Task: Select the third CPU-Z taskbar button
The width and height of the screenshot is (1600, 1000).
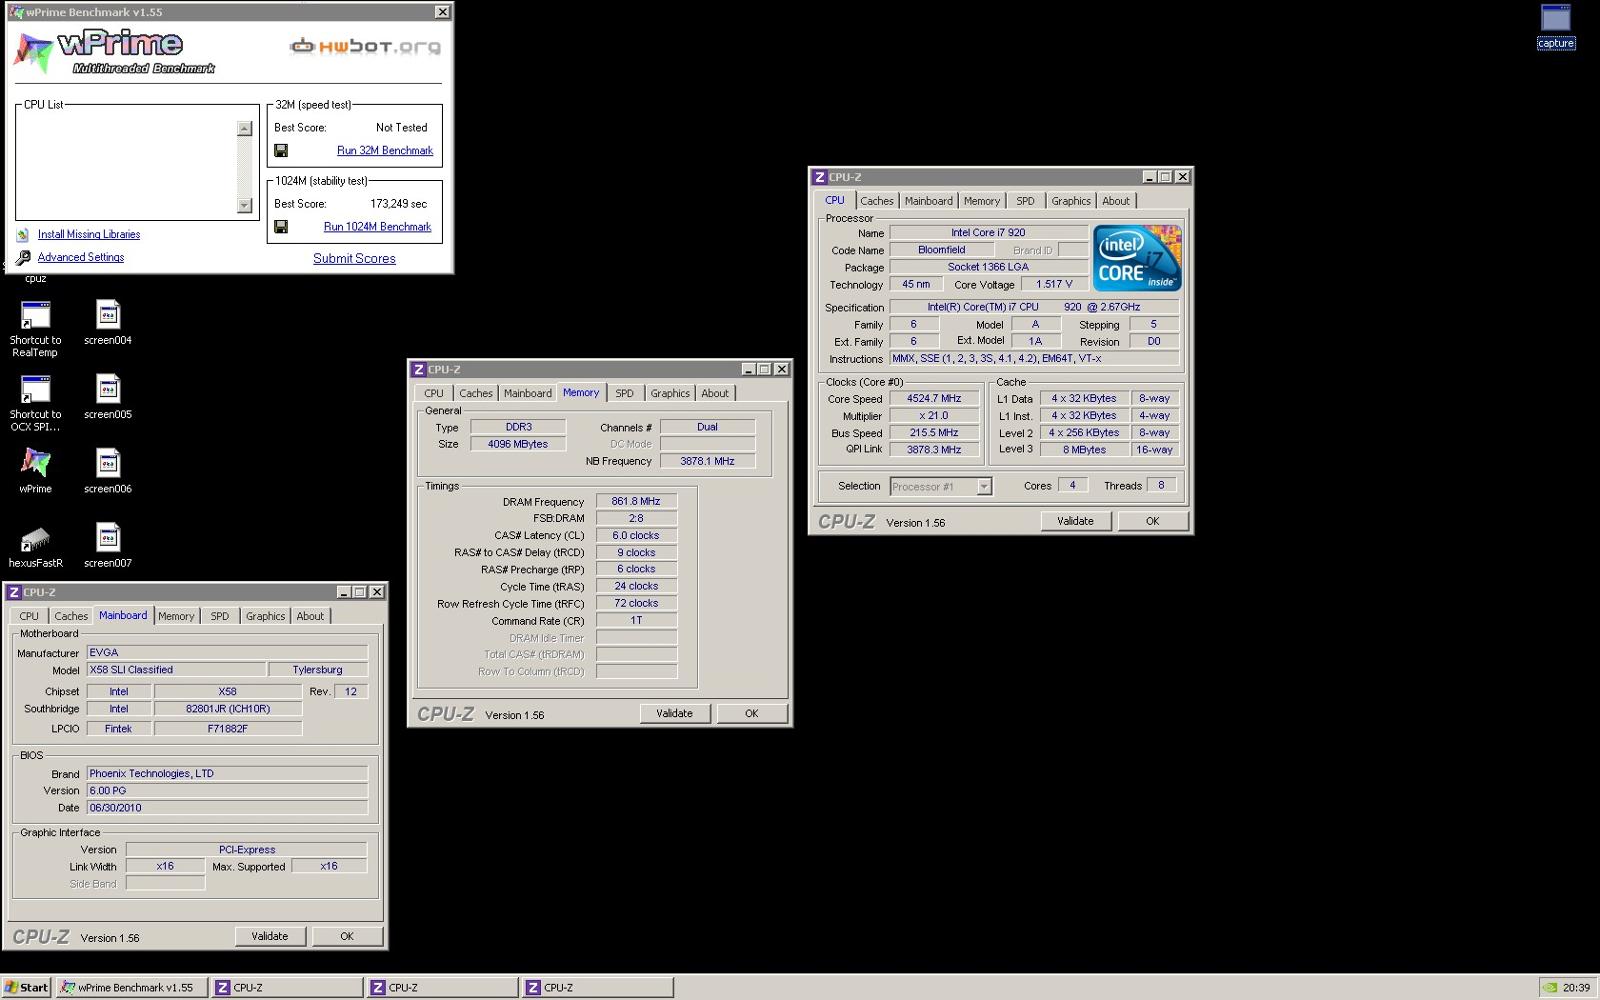Action: (598, 987)
